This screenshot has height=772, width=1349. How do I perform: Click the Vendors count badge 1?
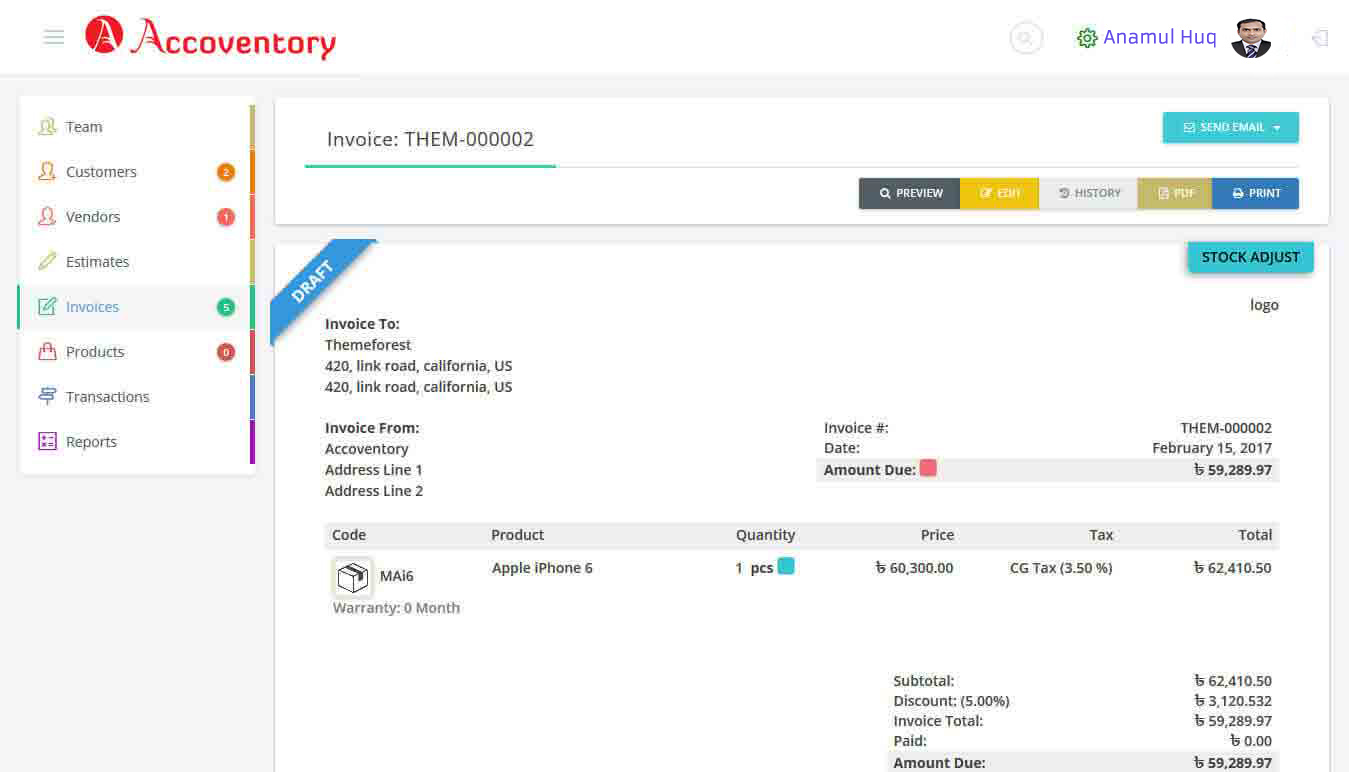click(226, 217)
